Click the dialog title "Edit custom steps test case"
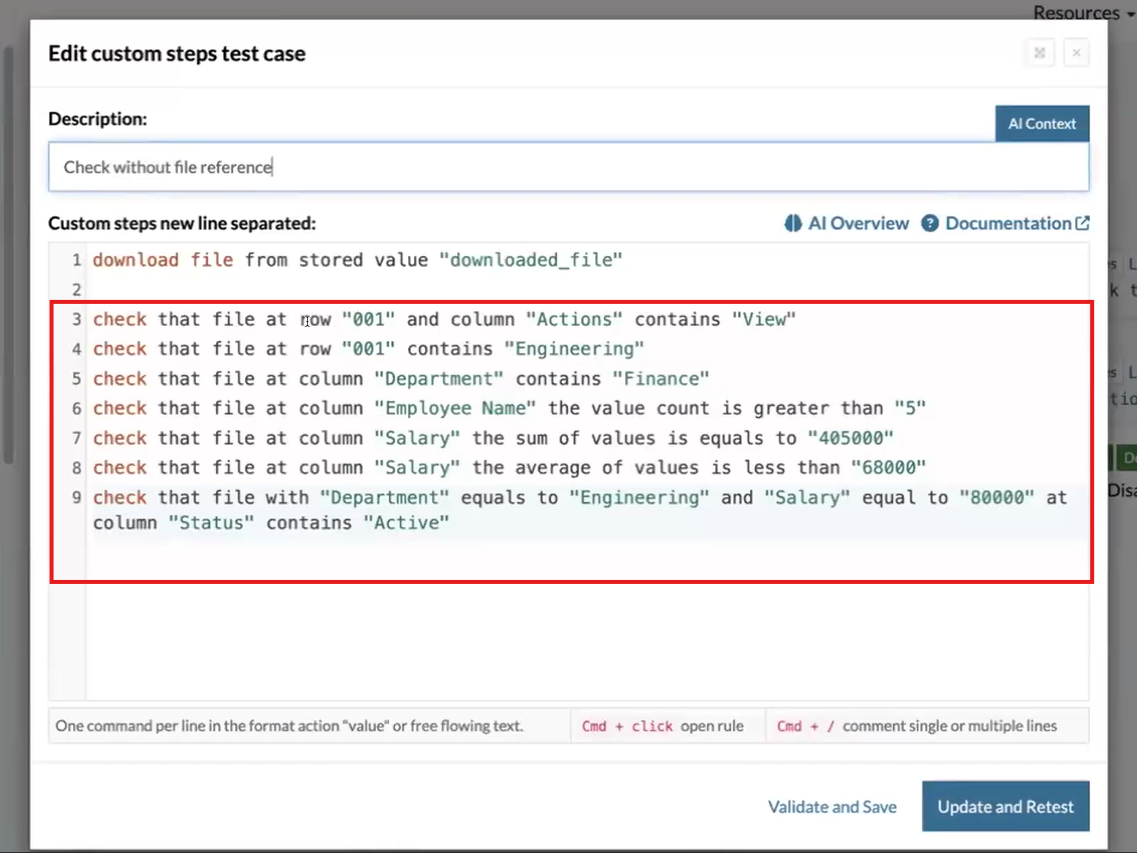 [177, 54]
